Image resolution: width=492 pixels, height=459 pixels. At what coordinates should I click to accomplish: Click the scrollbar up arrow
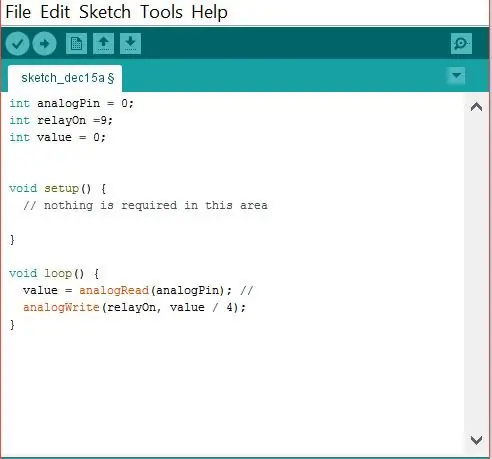[476, 107]
